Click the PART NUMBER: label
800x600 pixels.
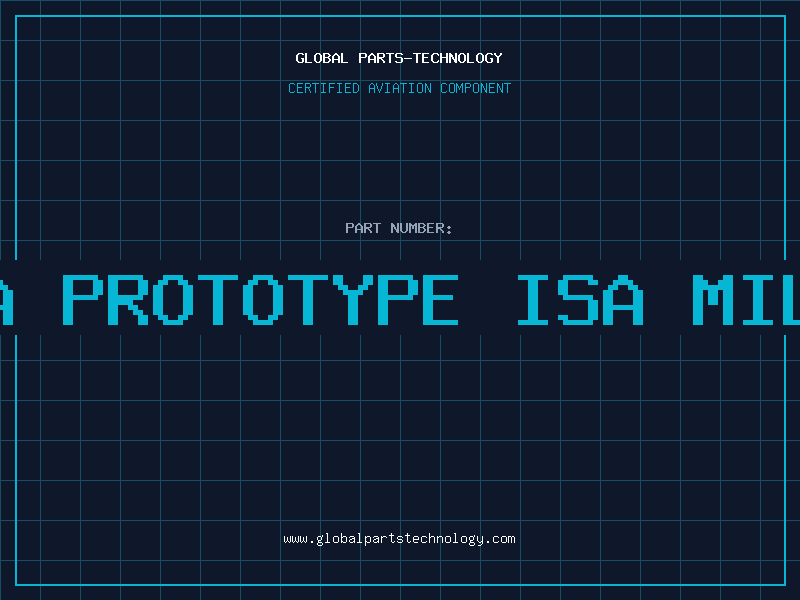click(x=399, y=228)
